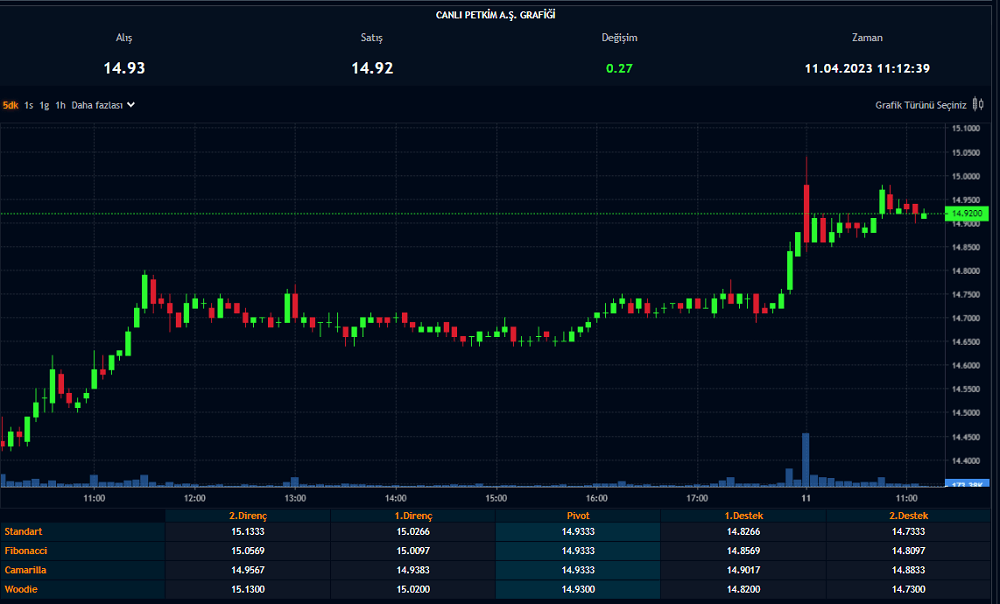
Task: Click the tall volume bar at 11
Action: 805,460
